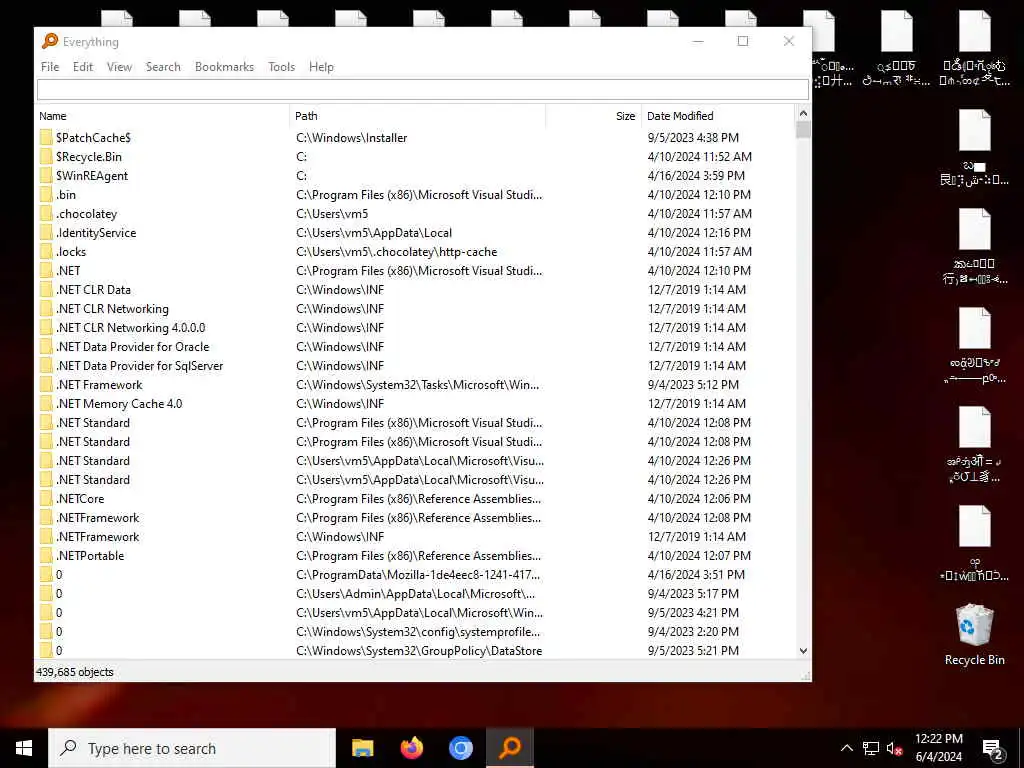Image resolution: width=1024 pixels, height=768 pixels.
Task: Click the Everything app icon in title bar
Action: [x=50, y=41]
